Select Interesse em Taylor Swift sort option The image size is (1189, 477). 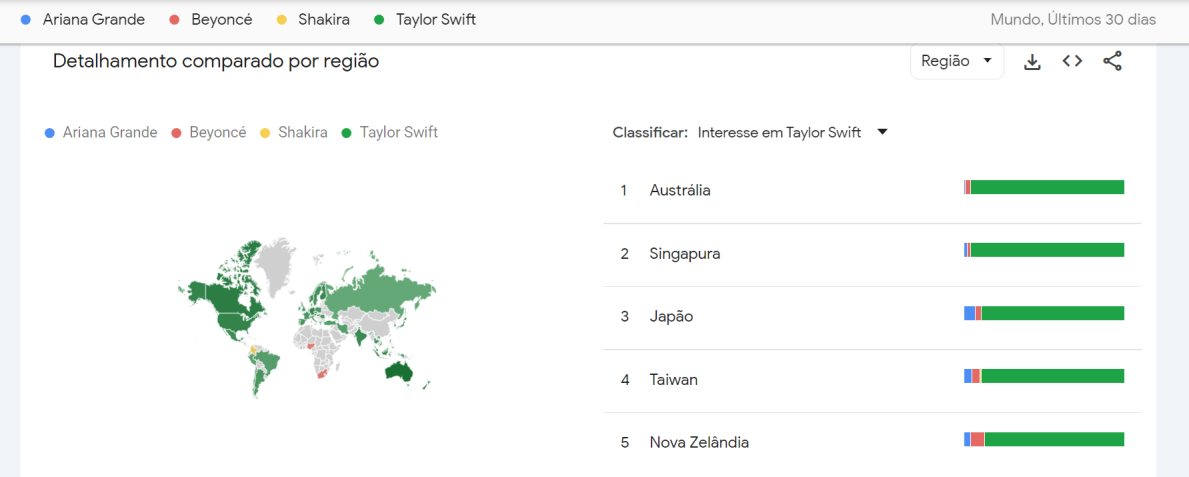780,133
